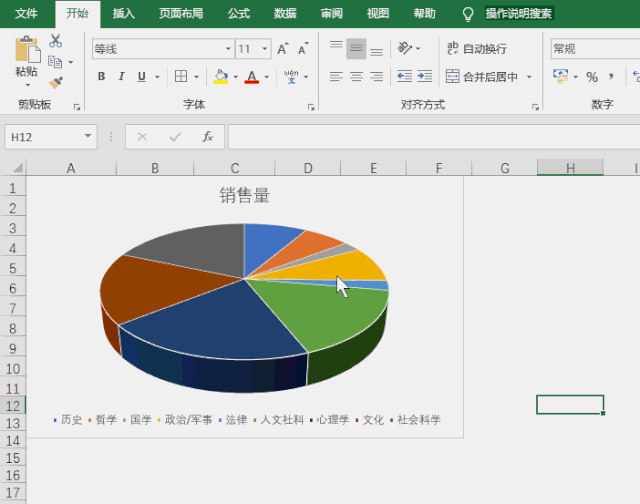Click the select-all corner triangle
Screen dimensions: 640x504
[18, 168]
